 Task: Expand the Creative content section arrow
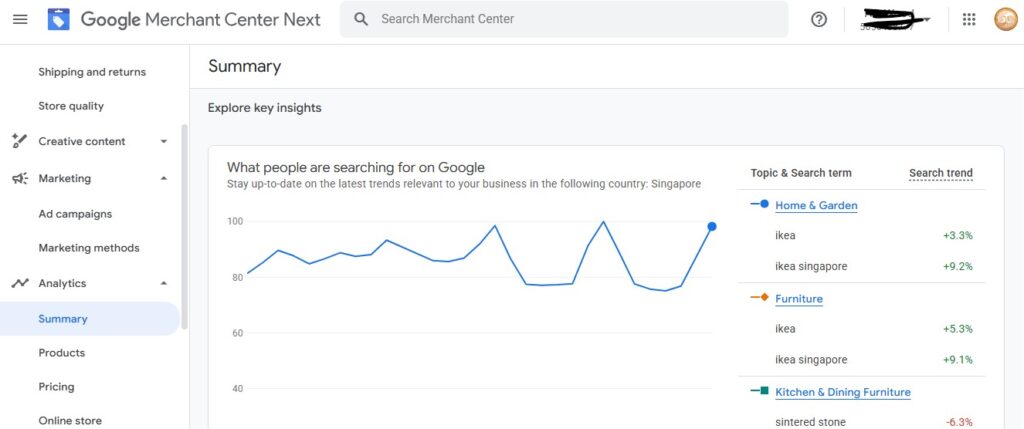(164, 141)
